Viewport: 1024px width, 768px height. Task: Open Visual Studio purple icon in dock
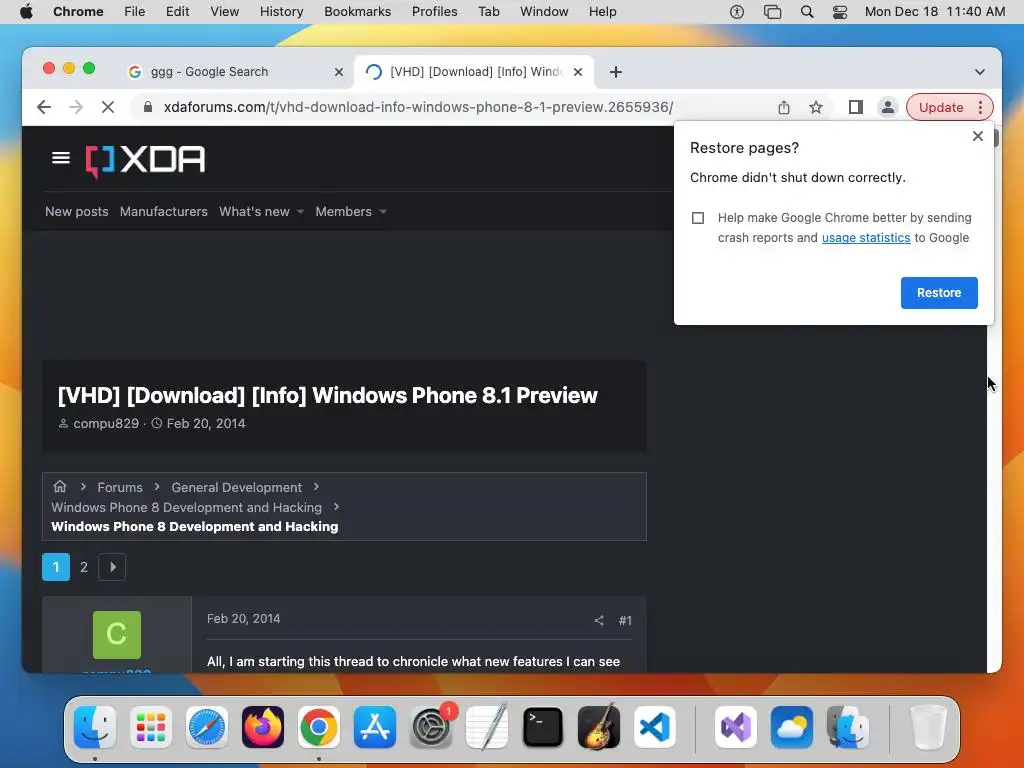736,727
